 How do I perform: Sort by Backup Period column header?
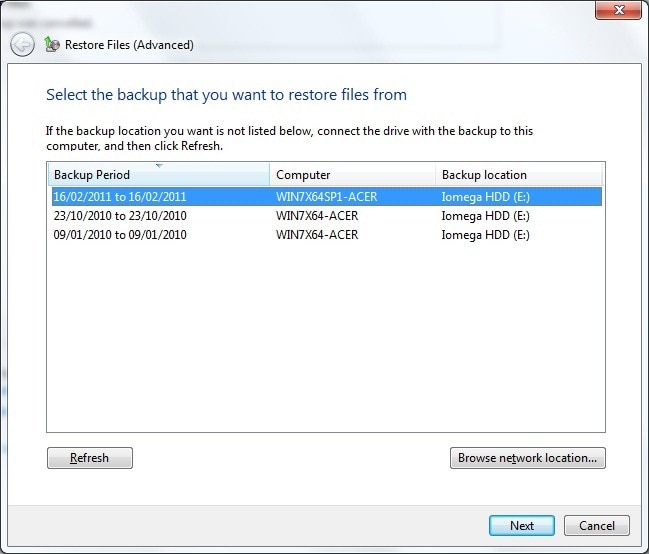coord(159,175)
